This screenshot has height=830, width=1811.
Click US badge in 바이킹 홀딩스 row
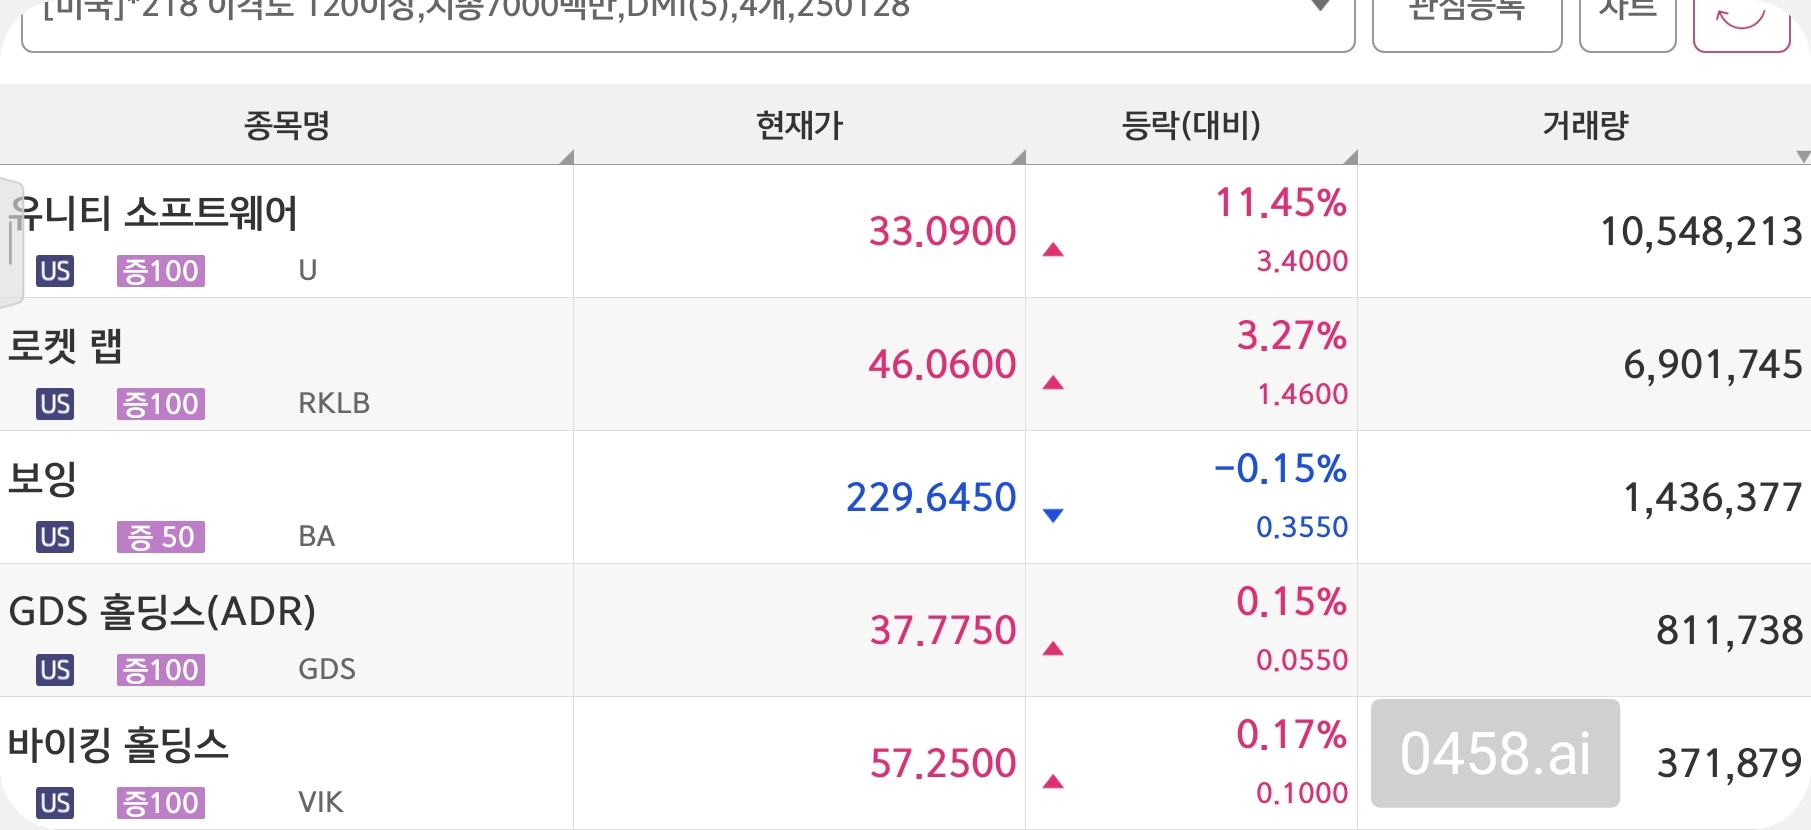tap(55, 803)
